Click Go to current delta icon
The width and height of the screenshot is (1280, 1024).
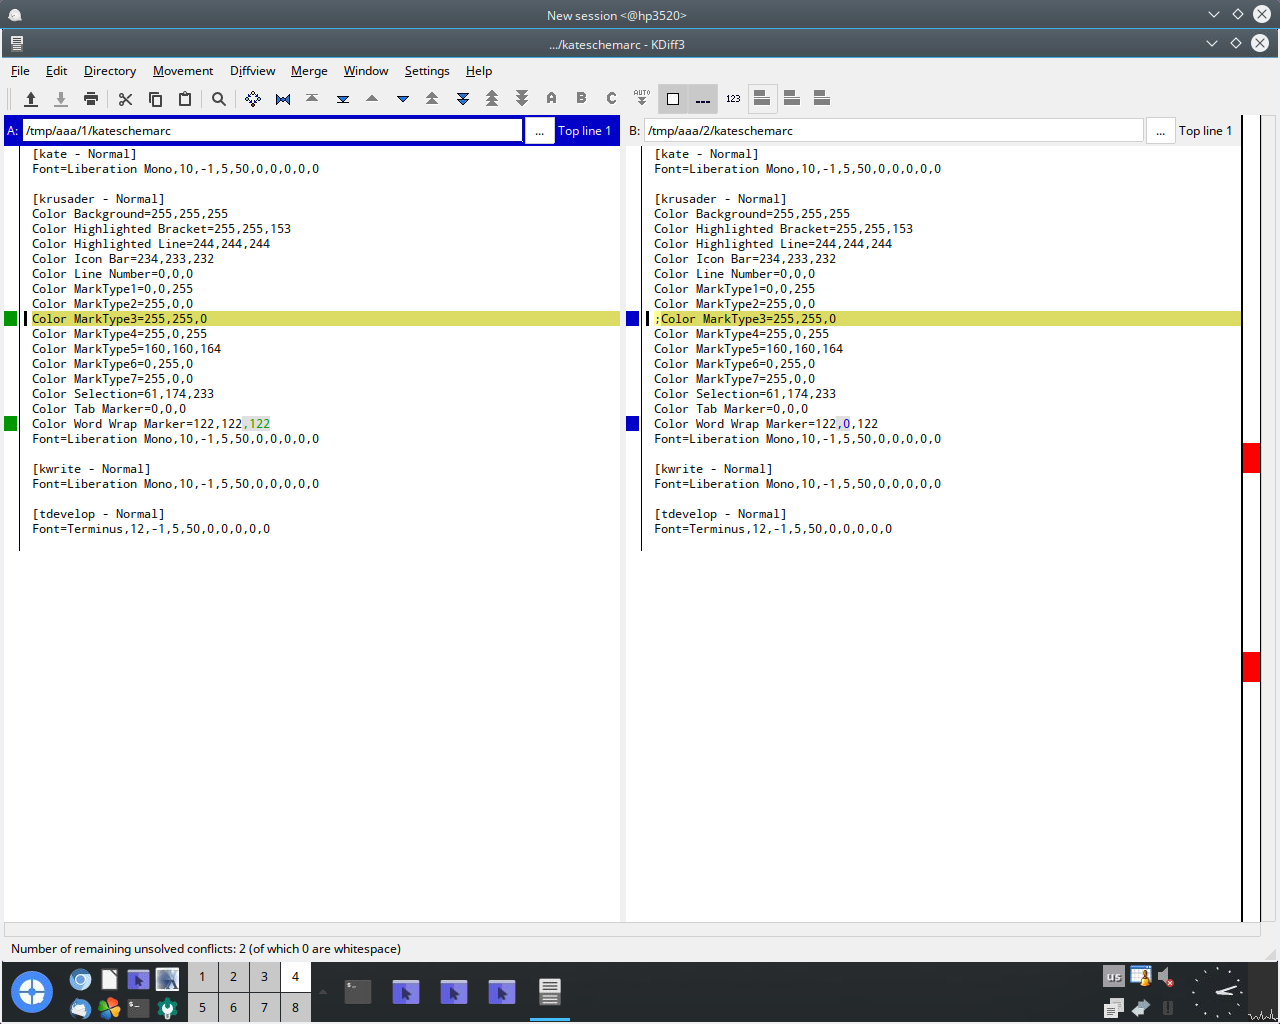pyautogui.click(x=253, y=99)
